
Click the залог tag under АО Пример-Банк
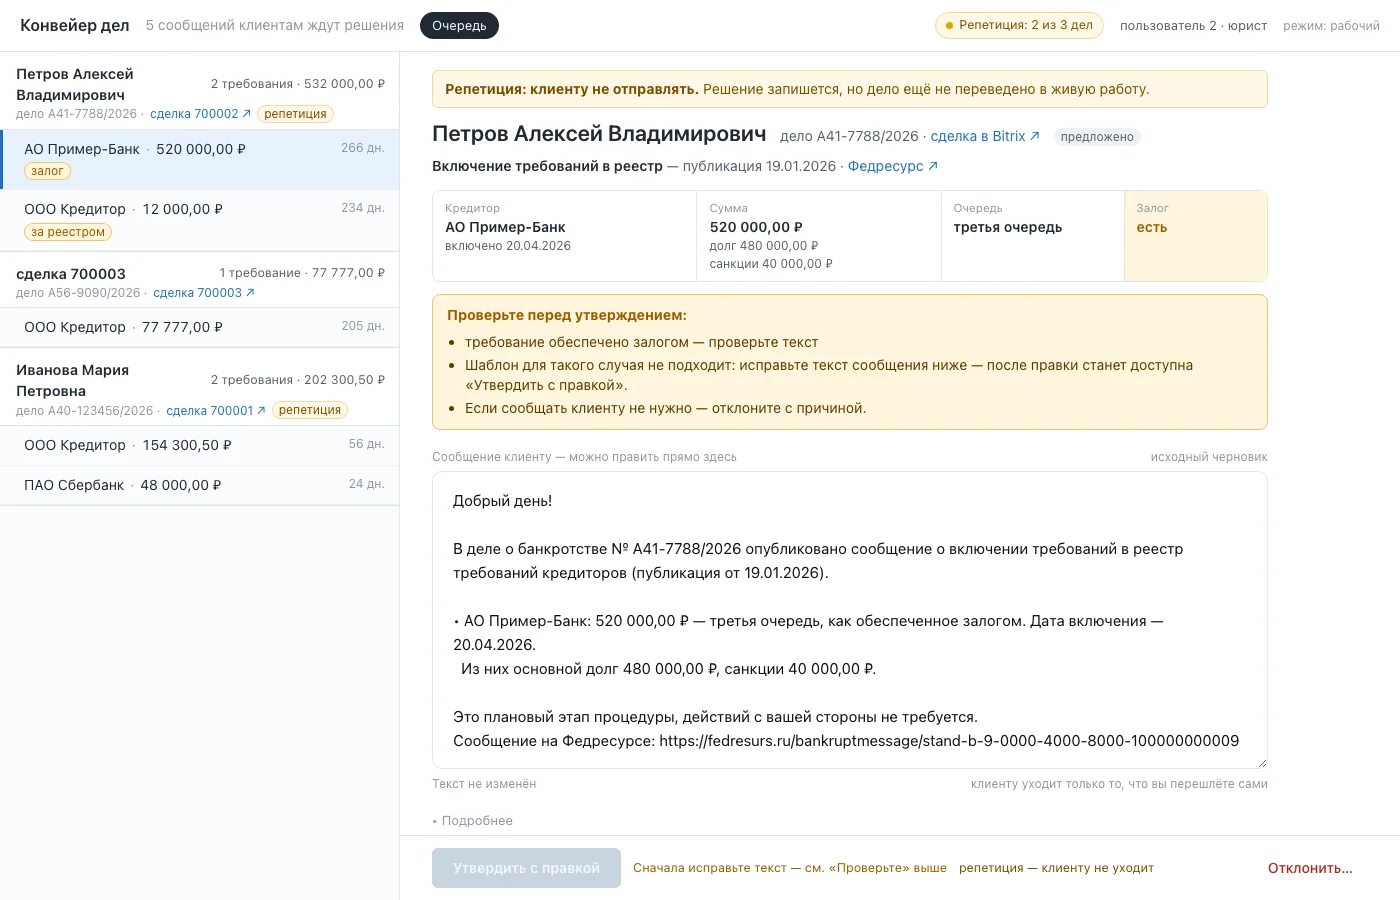point(47,171)
